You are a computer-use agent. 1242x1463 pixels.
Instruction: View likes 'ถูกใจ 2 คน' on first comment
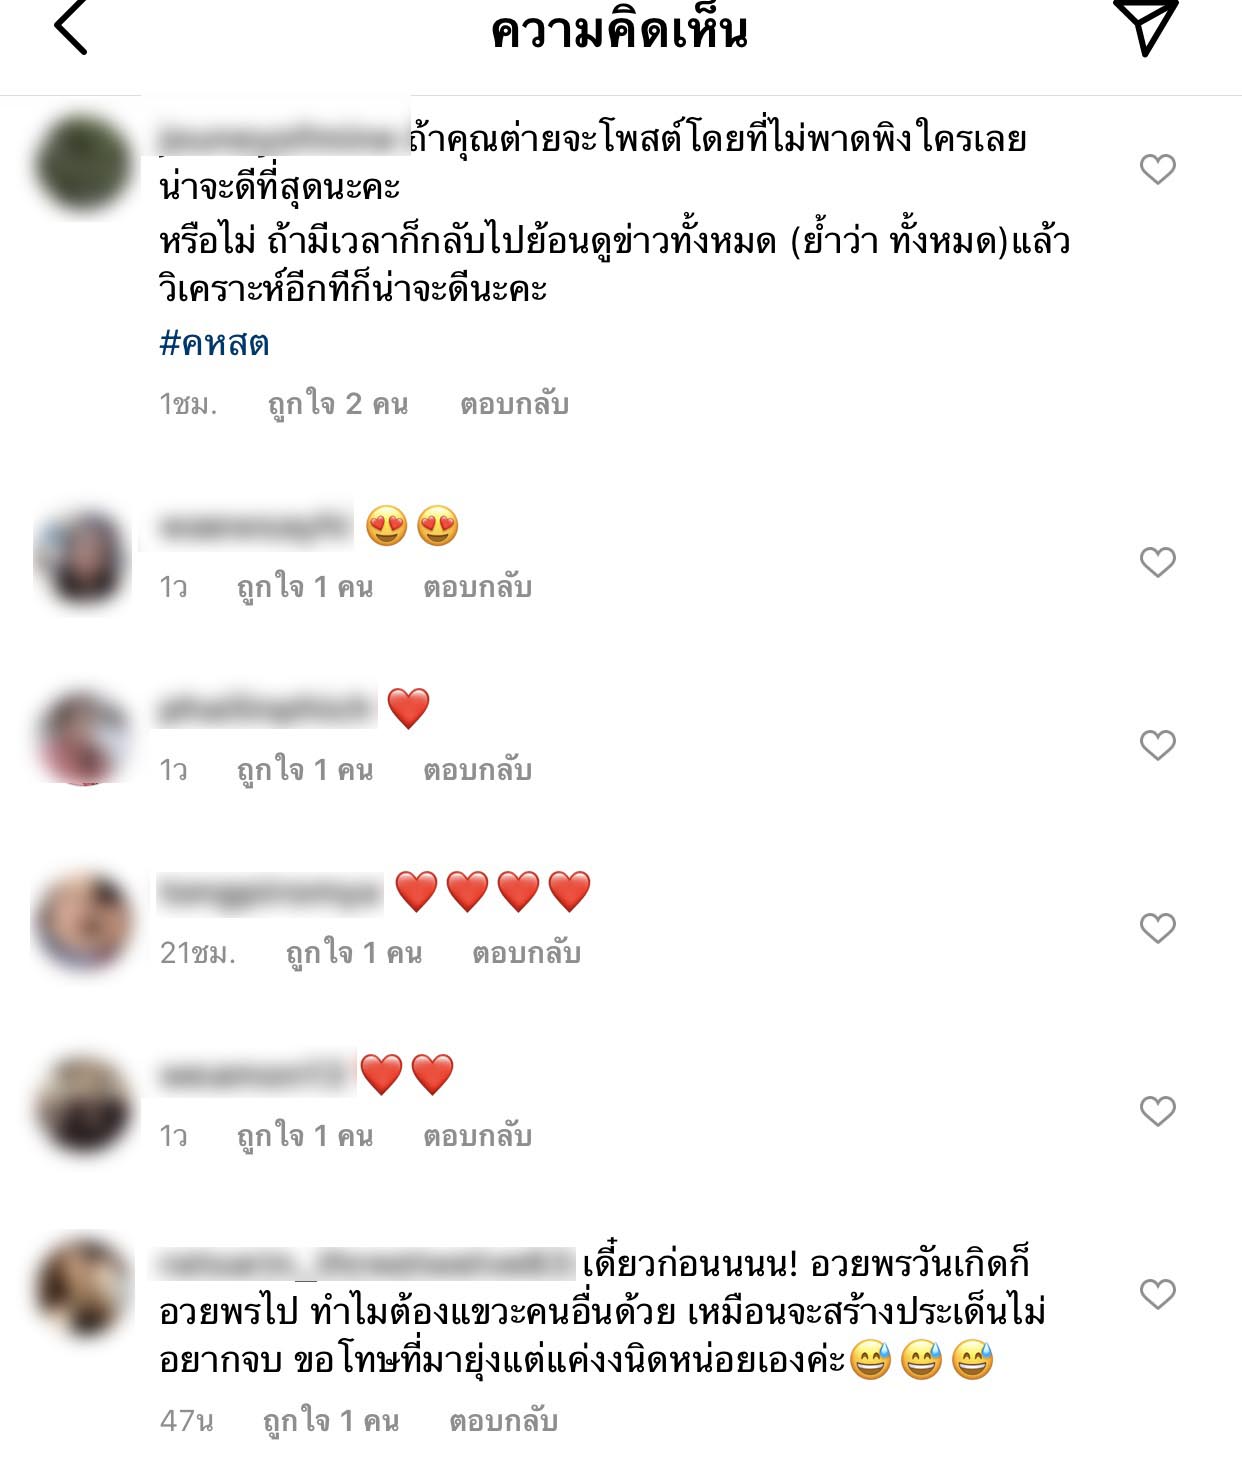(x=338, y=404)
